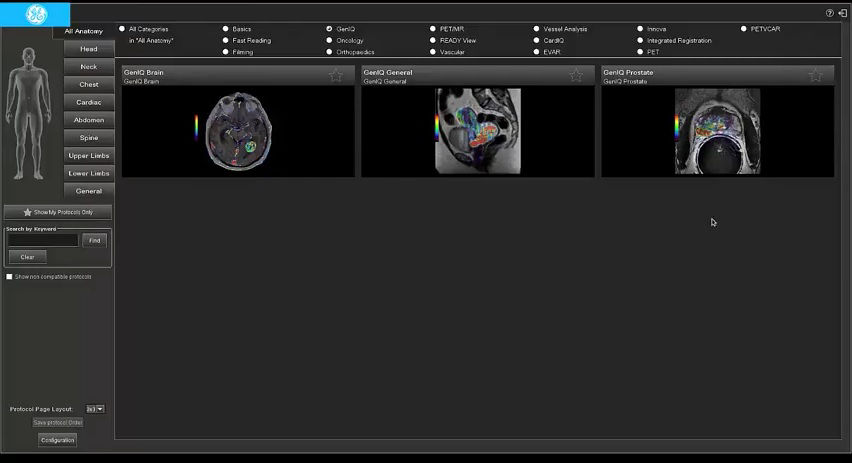The height and width of the screenshot is (463, 852).
Task: Click the exit/logout icon
Action: 842,13
